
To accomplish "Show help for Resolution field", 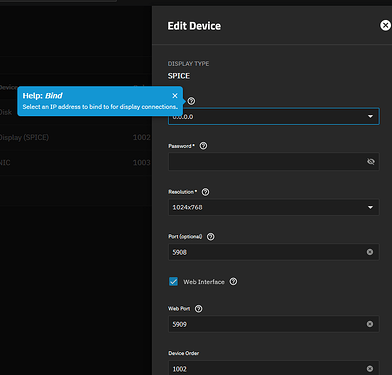I will (206, 192).
